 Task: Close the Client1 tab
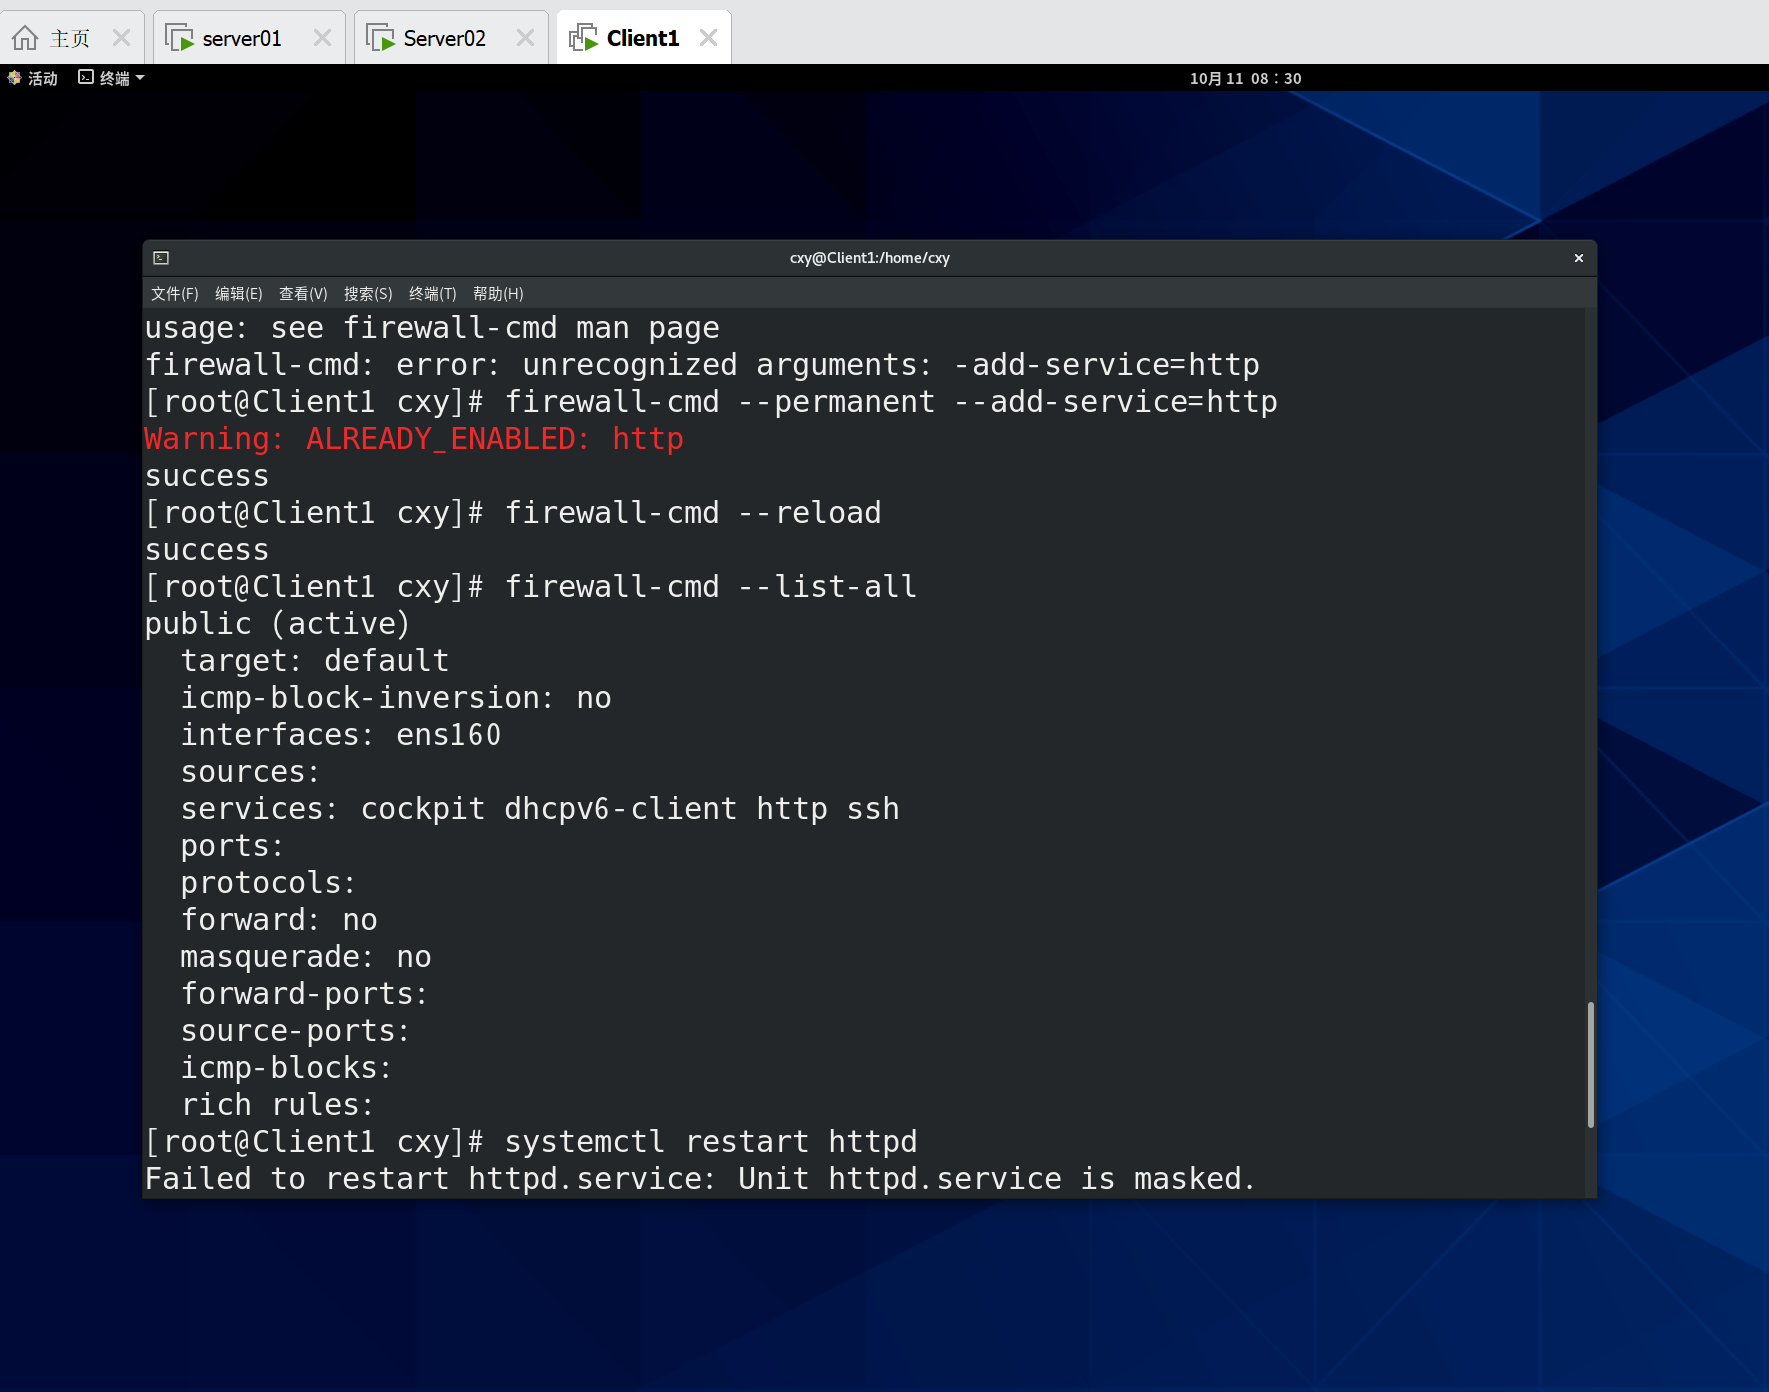point(708,38)
